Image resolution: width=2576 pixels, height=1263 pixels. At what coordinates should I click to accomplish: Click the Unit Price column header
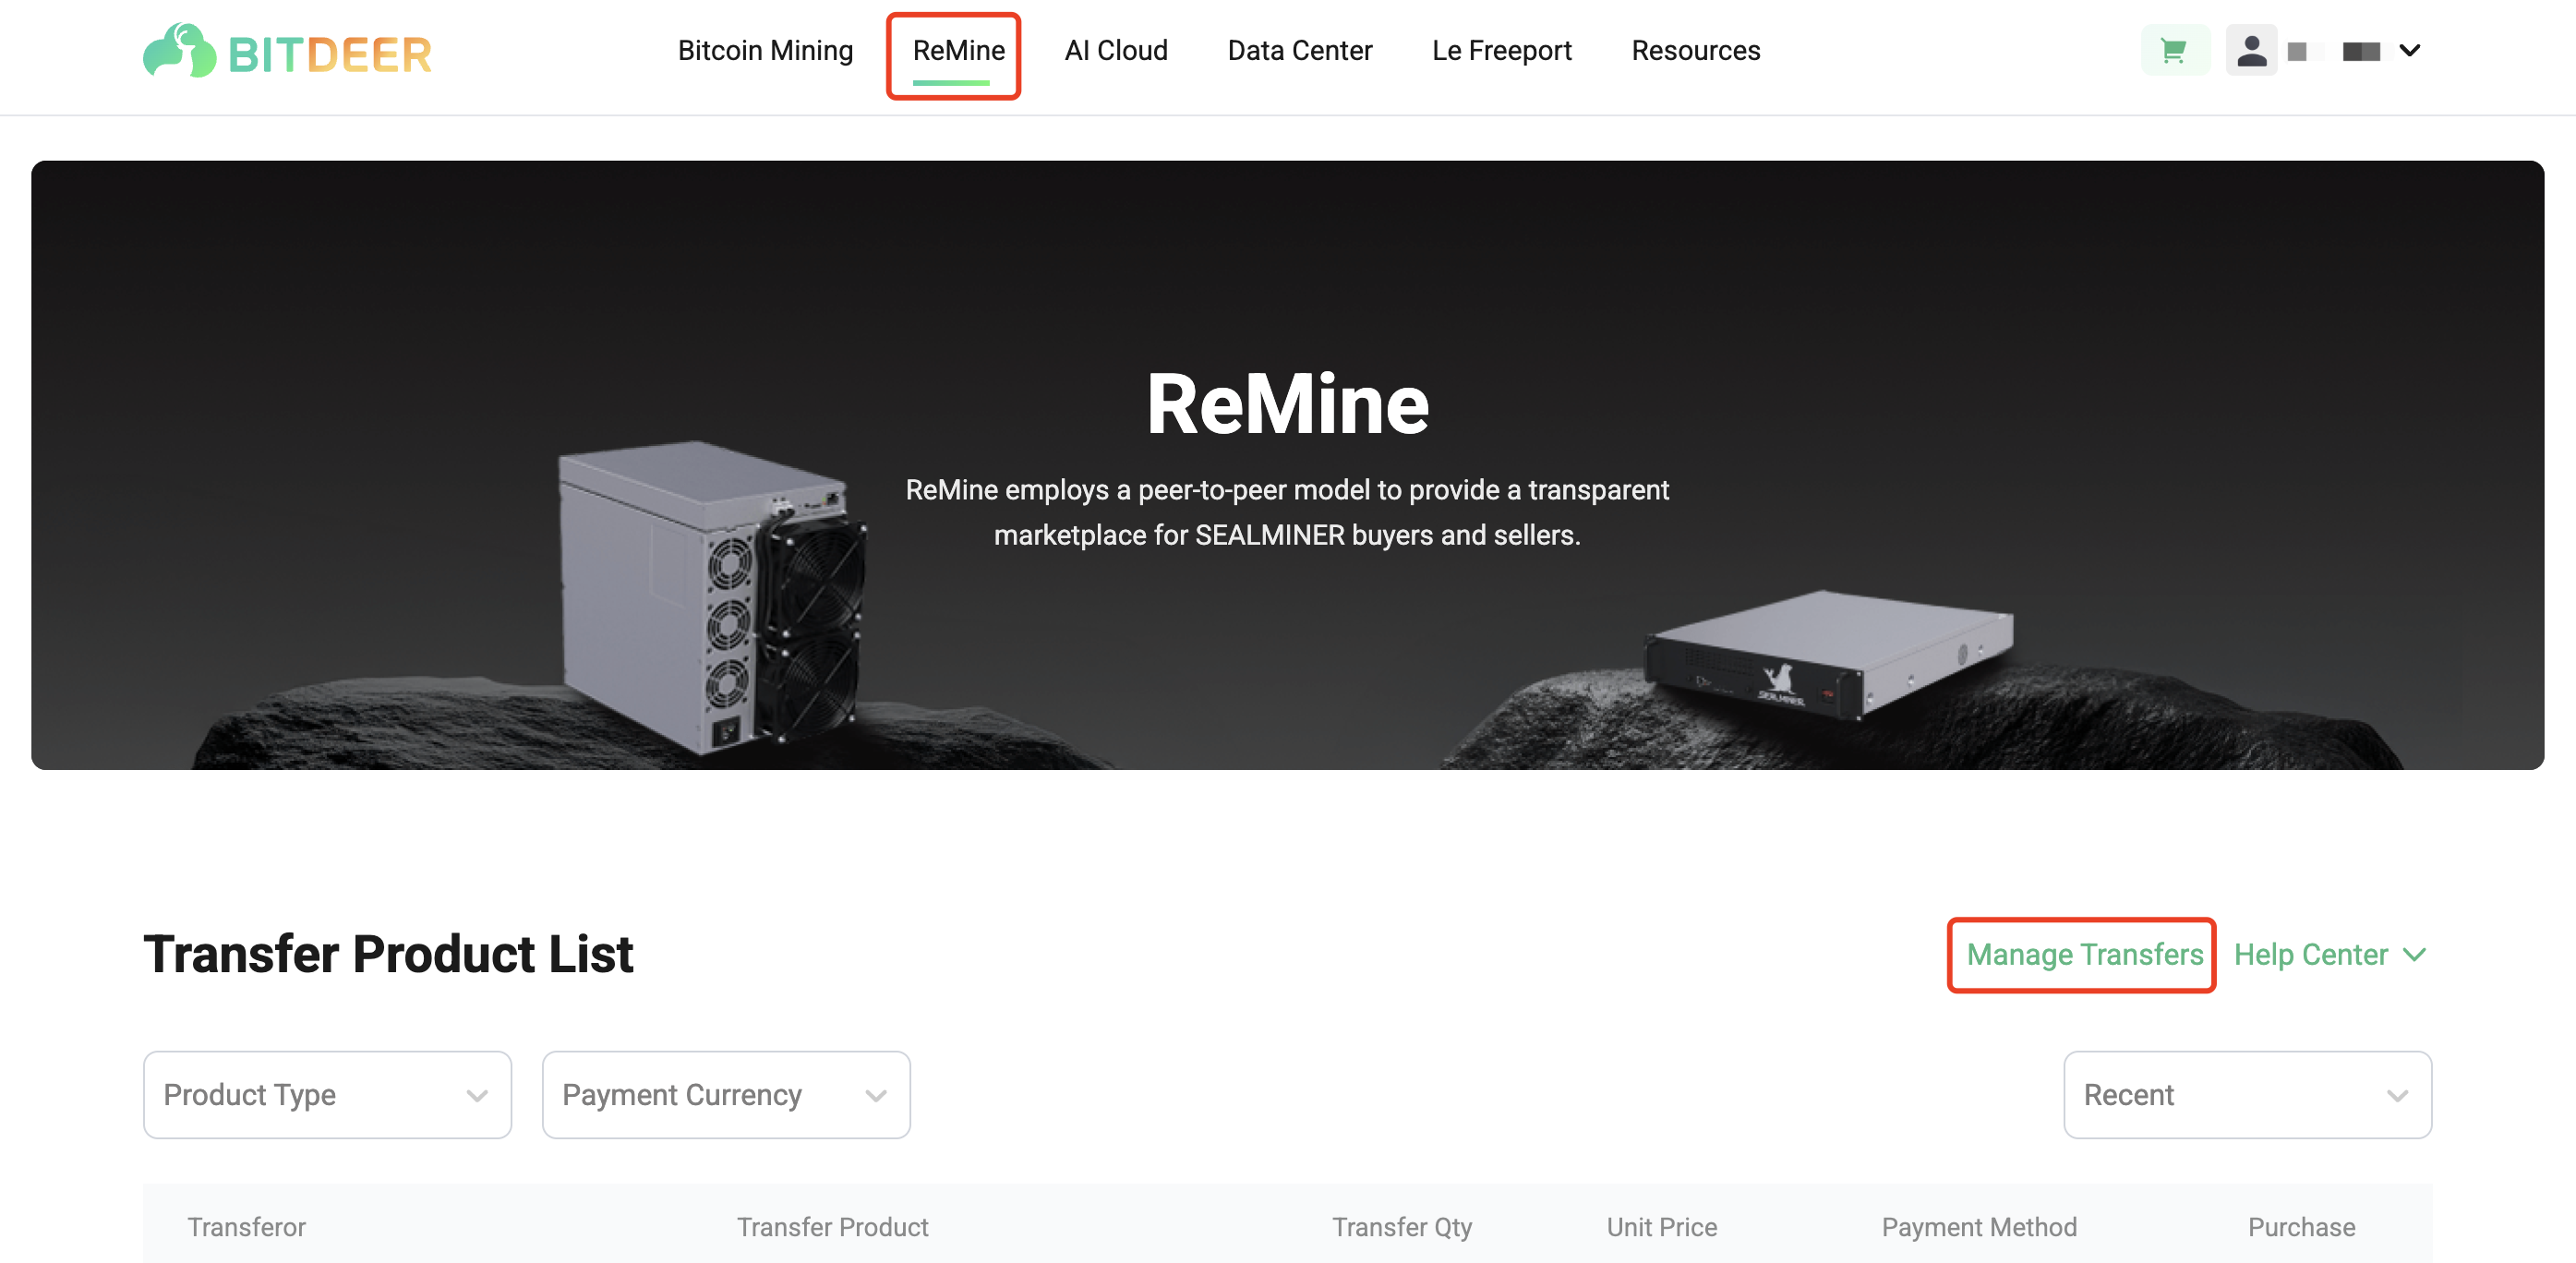pyautogui.click(x=1661, y=1227)
